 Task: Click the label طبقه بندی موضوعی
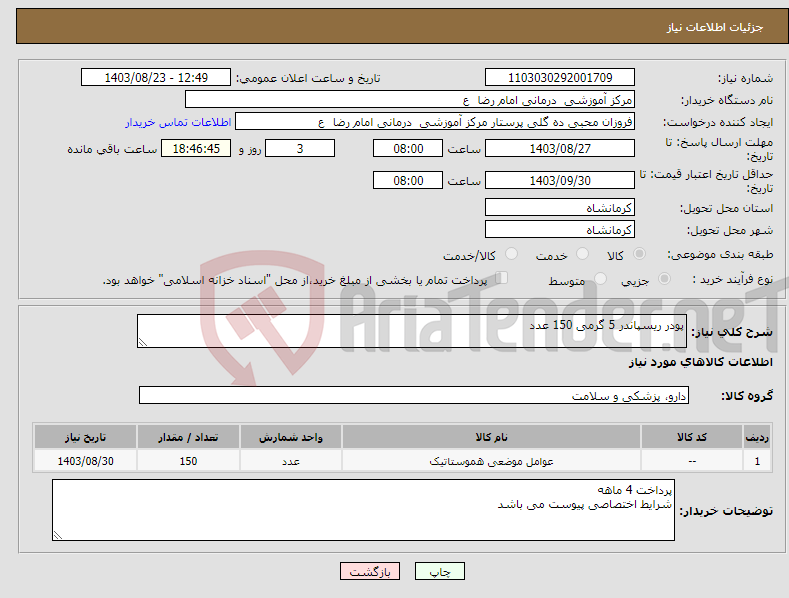click(x=720, y=255)
